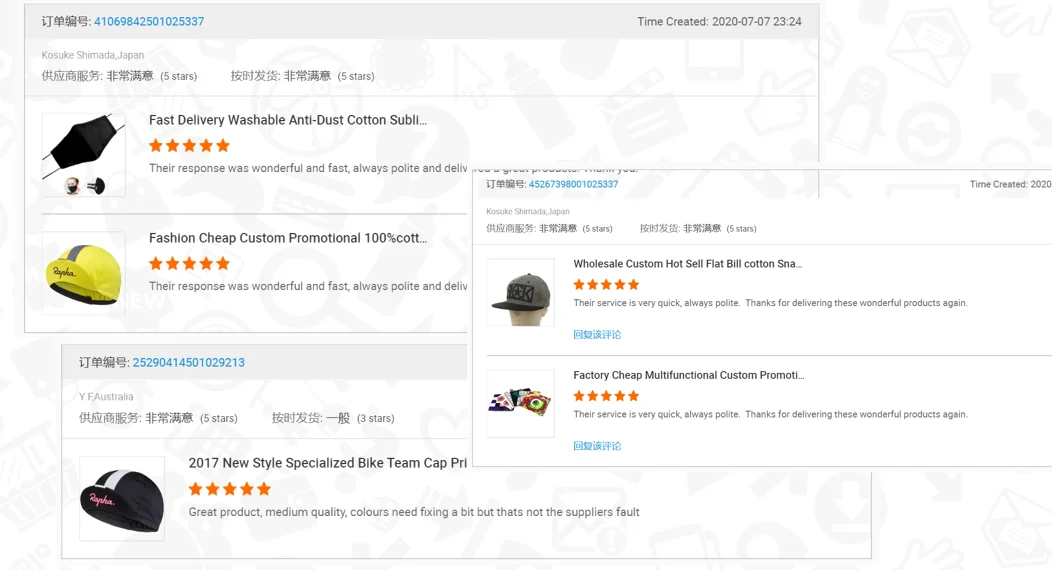Click the flat bill snapback hat thumbnail
The height and width of the screenshot is (570, 1052).
[x=520, y=292]
